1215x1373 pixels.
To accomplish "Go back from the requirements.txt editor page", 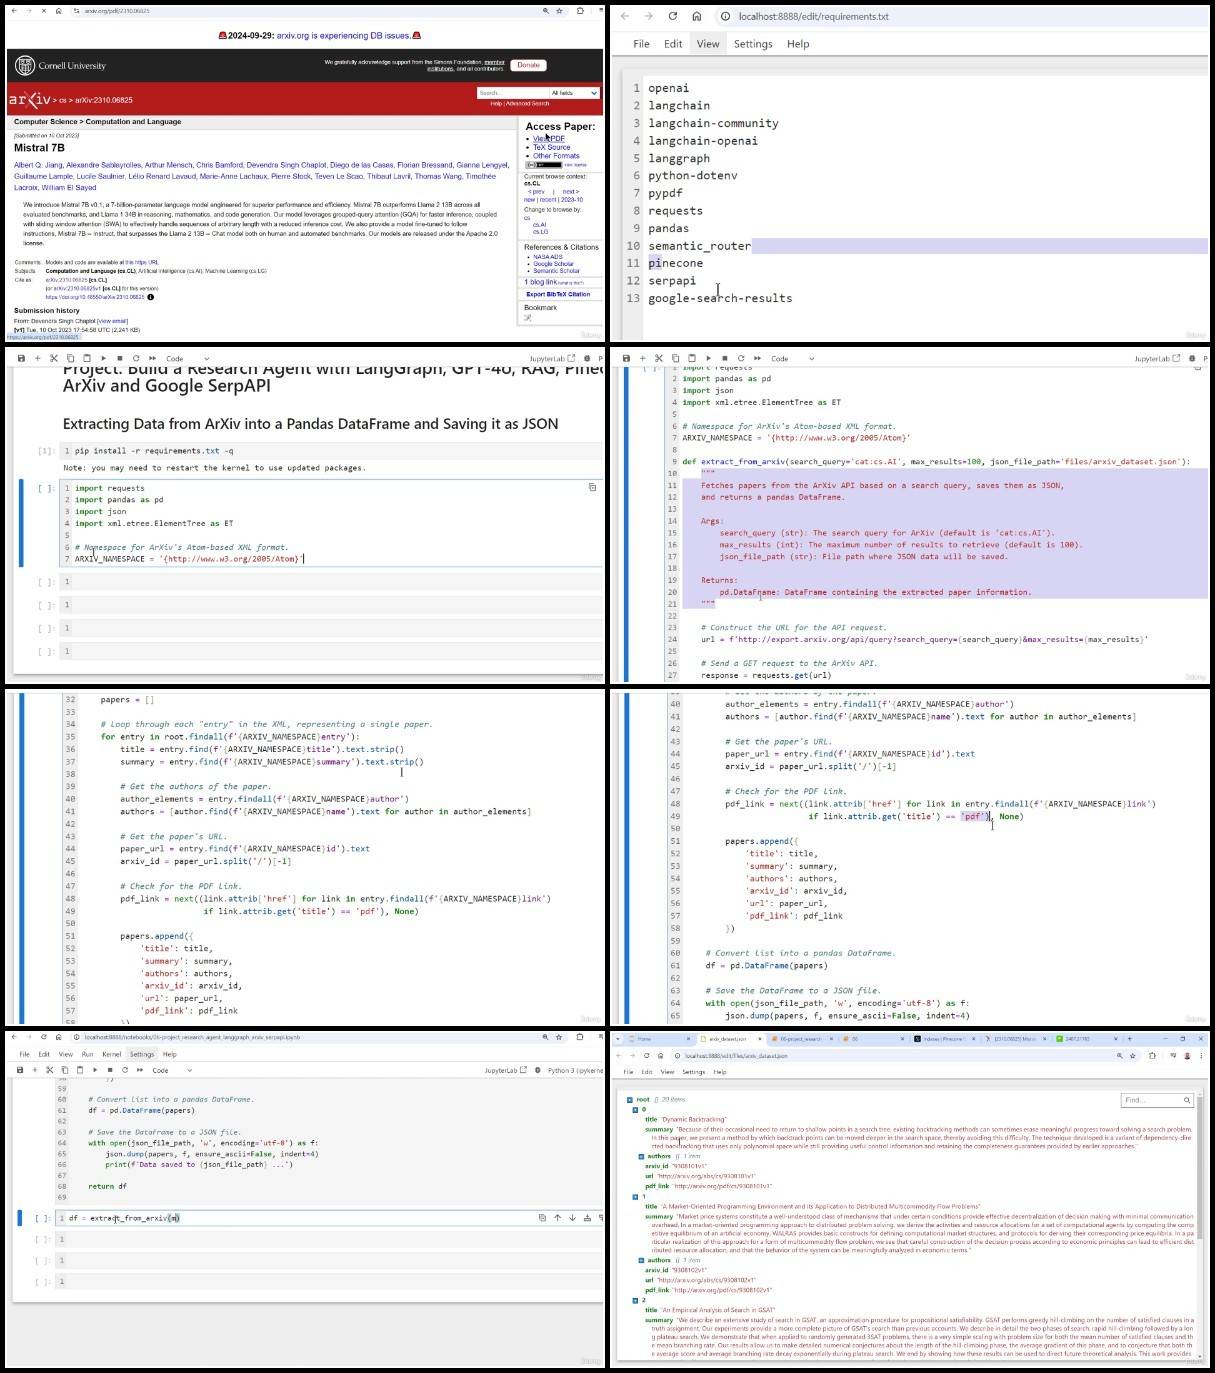I will (625, 16).
